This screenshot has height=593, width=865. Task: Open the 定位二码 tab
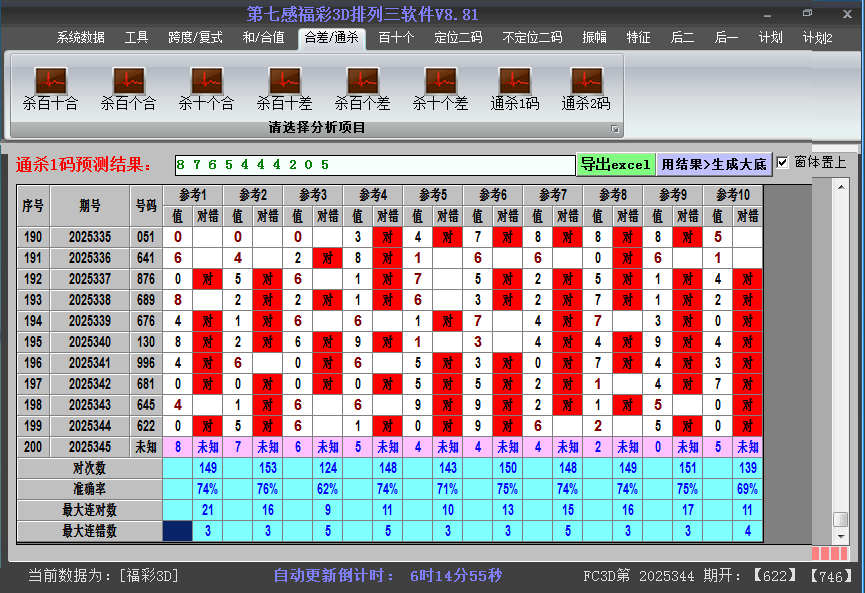pyautogui.click(x=458, y=38)
